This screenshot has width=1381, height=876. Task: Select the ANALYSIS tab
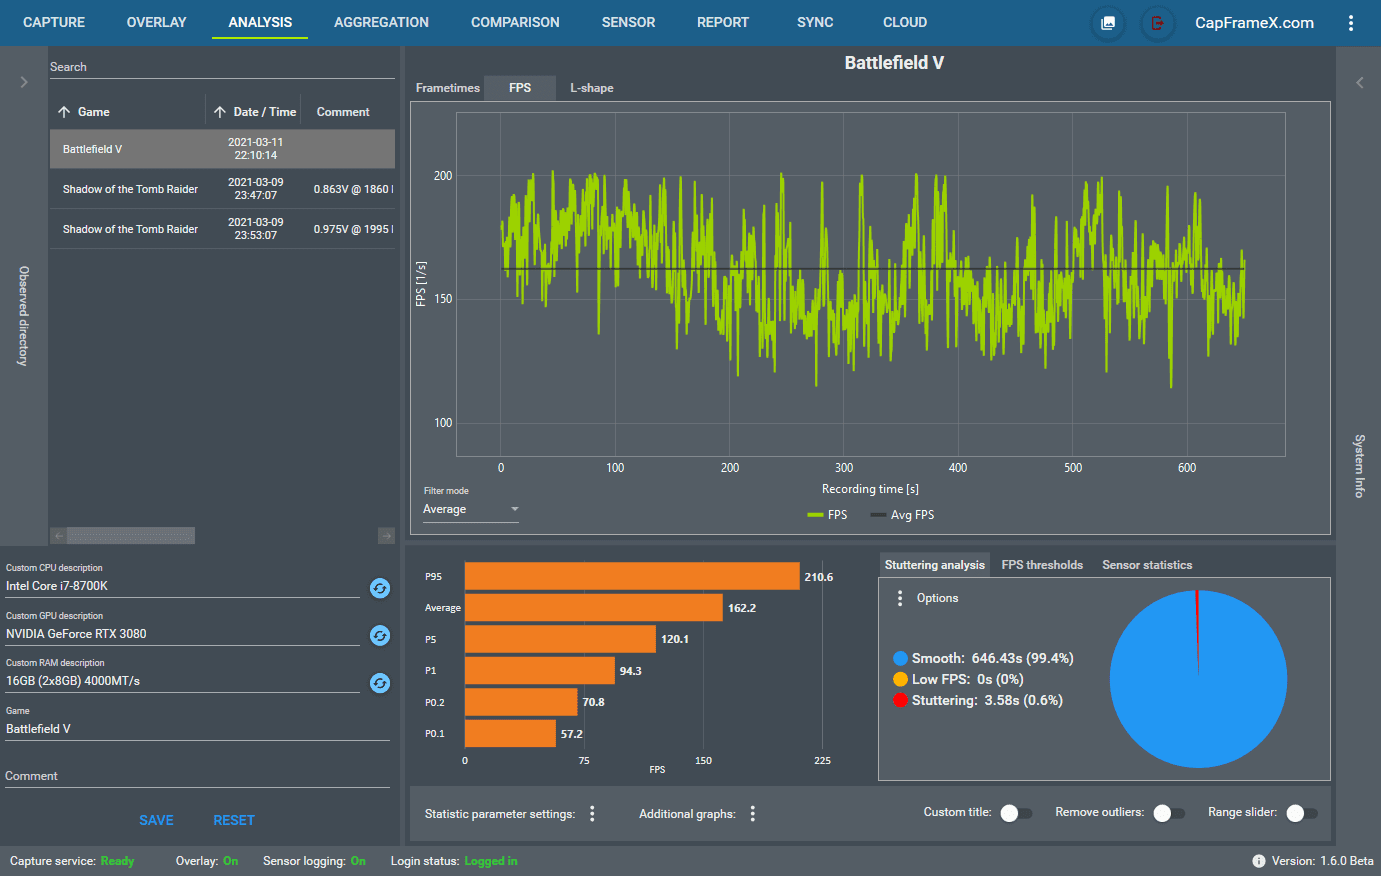(x=260, y=22)
